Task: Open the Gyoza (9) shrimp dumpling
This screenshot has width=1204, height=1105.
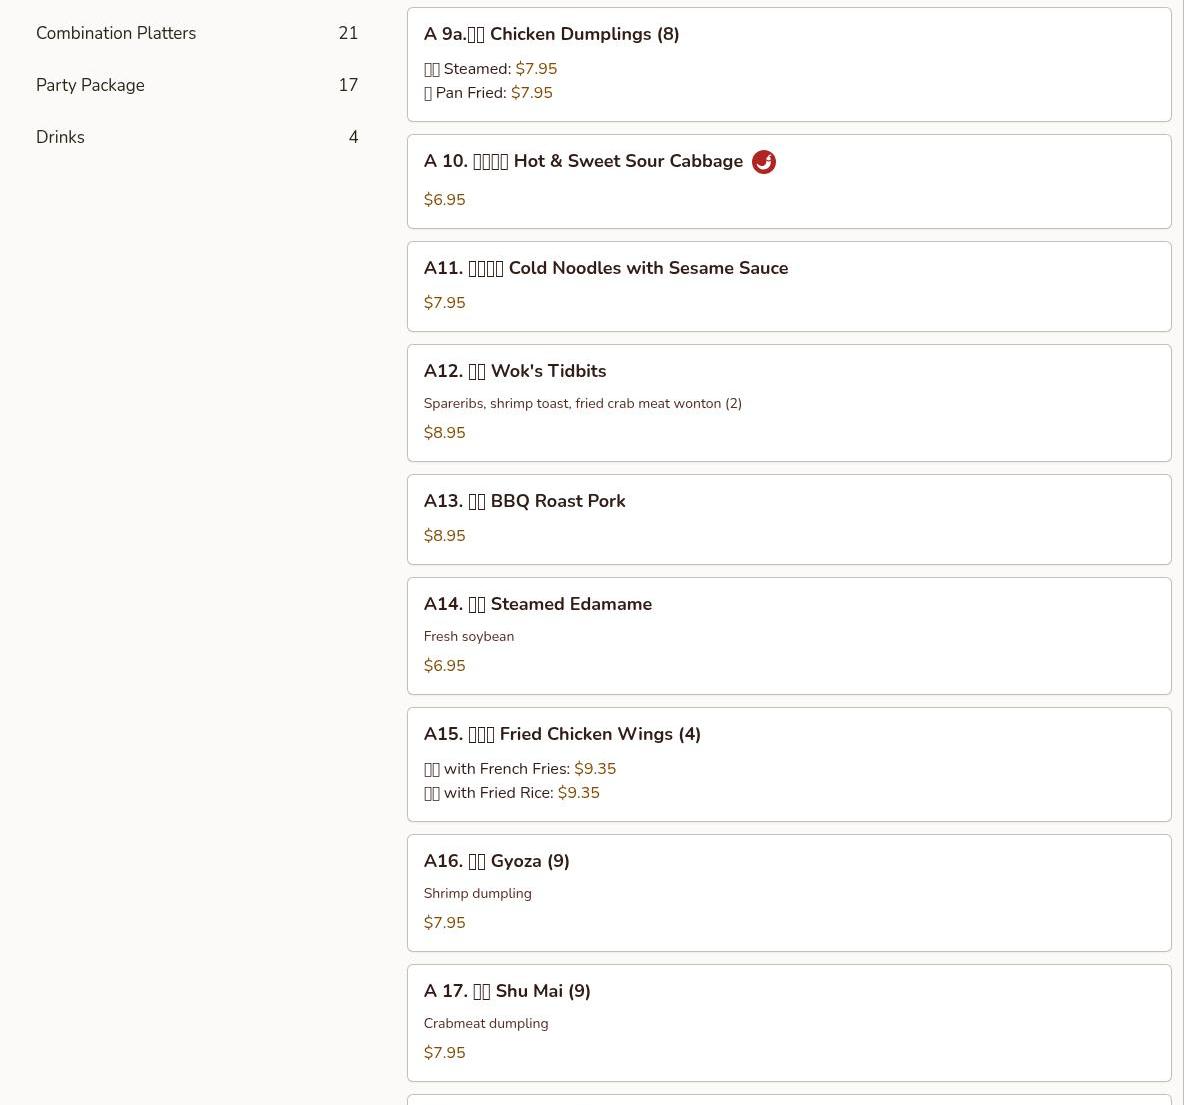Action: pos(496,861)
